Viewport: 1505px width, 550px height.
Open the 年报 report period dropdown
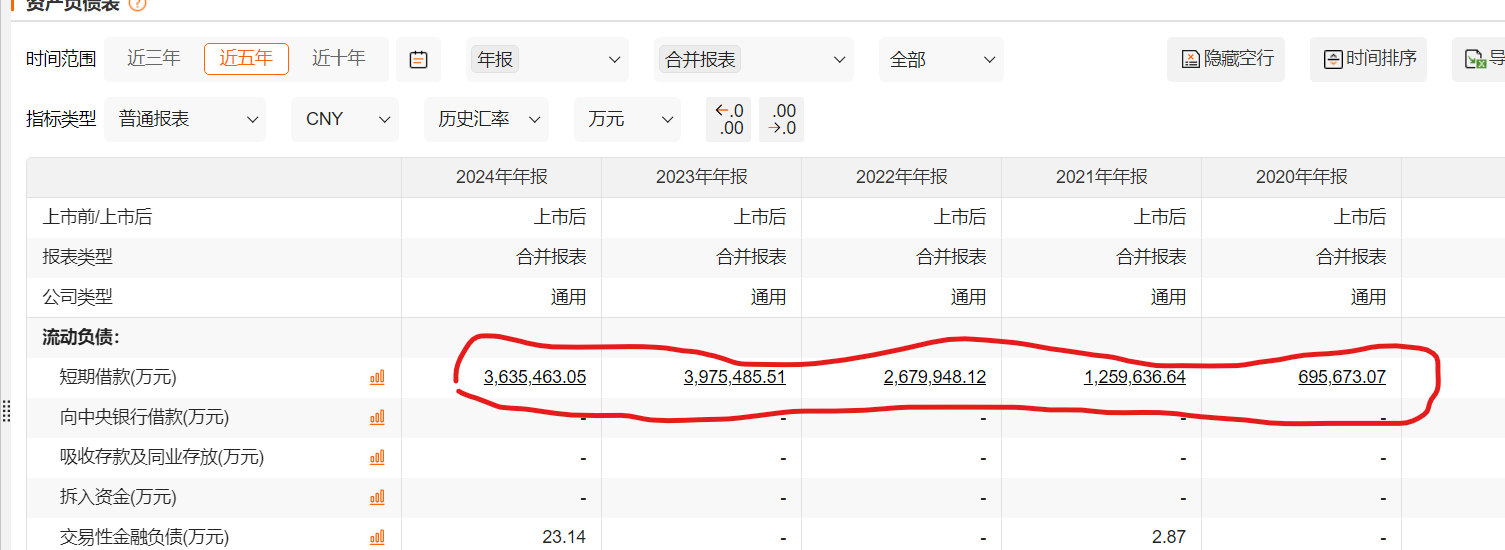(x=547, y=60)
